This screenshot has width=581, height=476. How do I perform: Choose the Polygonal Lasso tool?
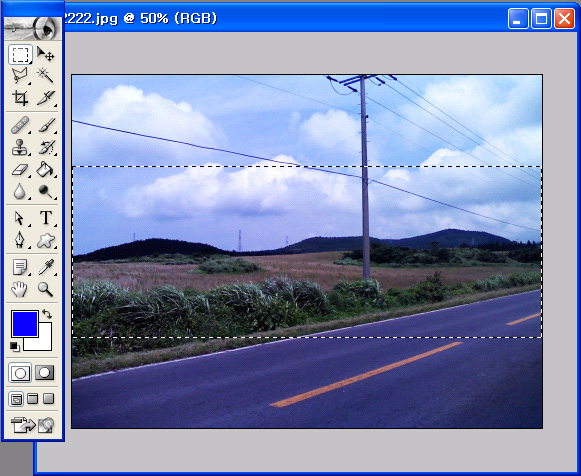click(20, 76)
